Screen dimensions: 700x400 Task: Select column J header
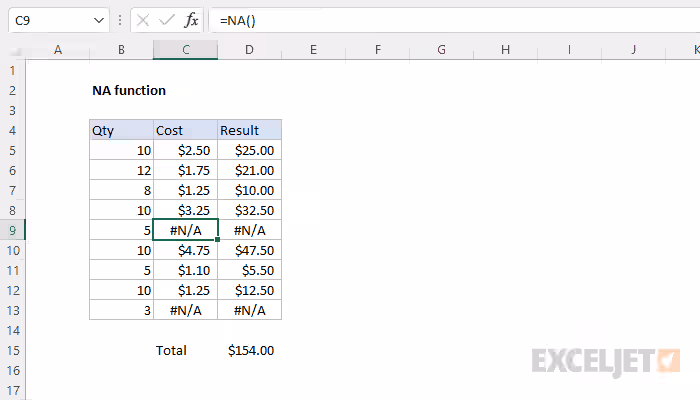[x=633, y=50]
